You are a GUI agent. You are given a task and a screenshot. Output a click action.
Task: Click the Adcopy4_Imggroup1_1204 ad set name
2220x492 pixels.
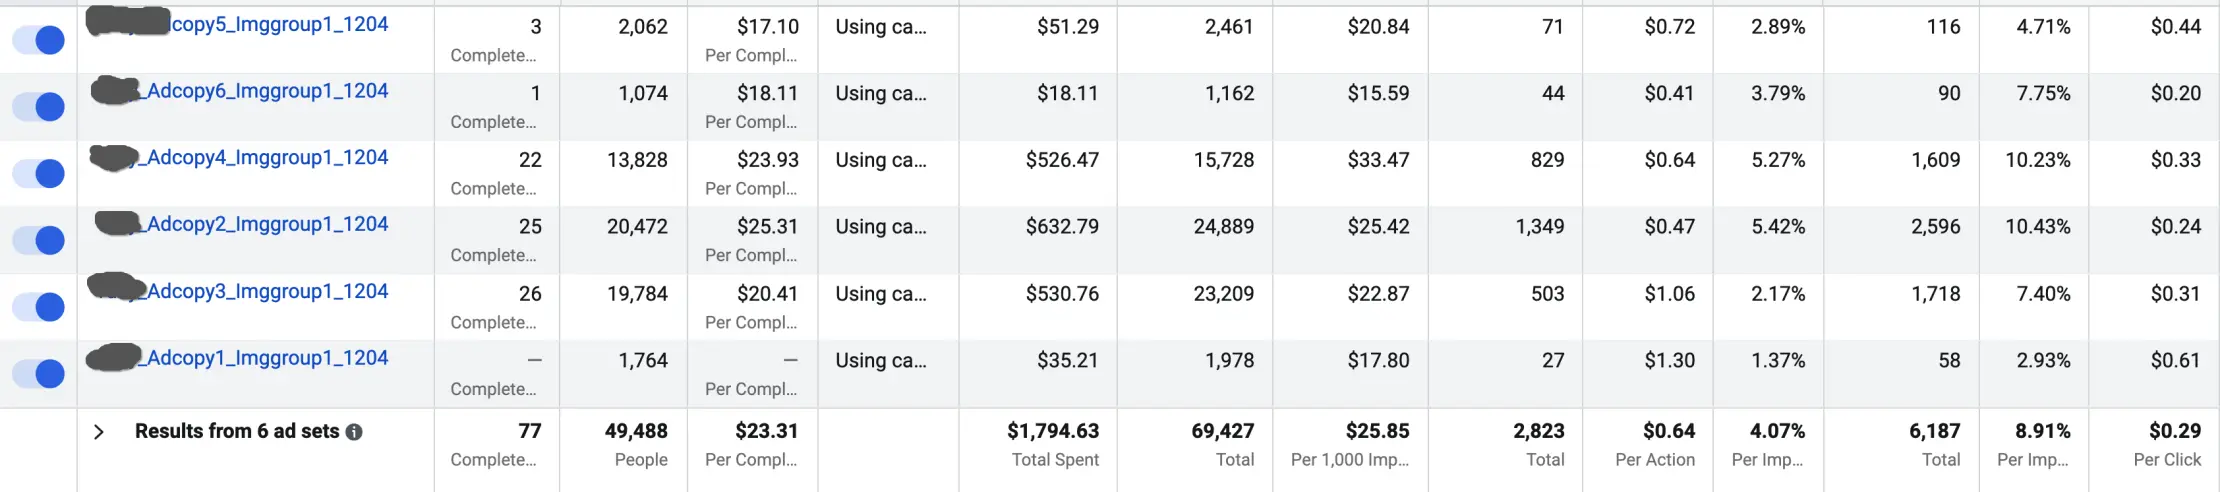coord(267,158)
